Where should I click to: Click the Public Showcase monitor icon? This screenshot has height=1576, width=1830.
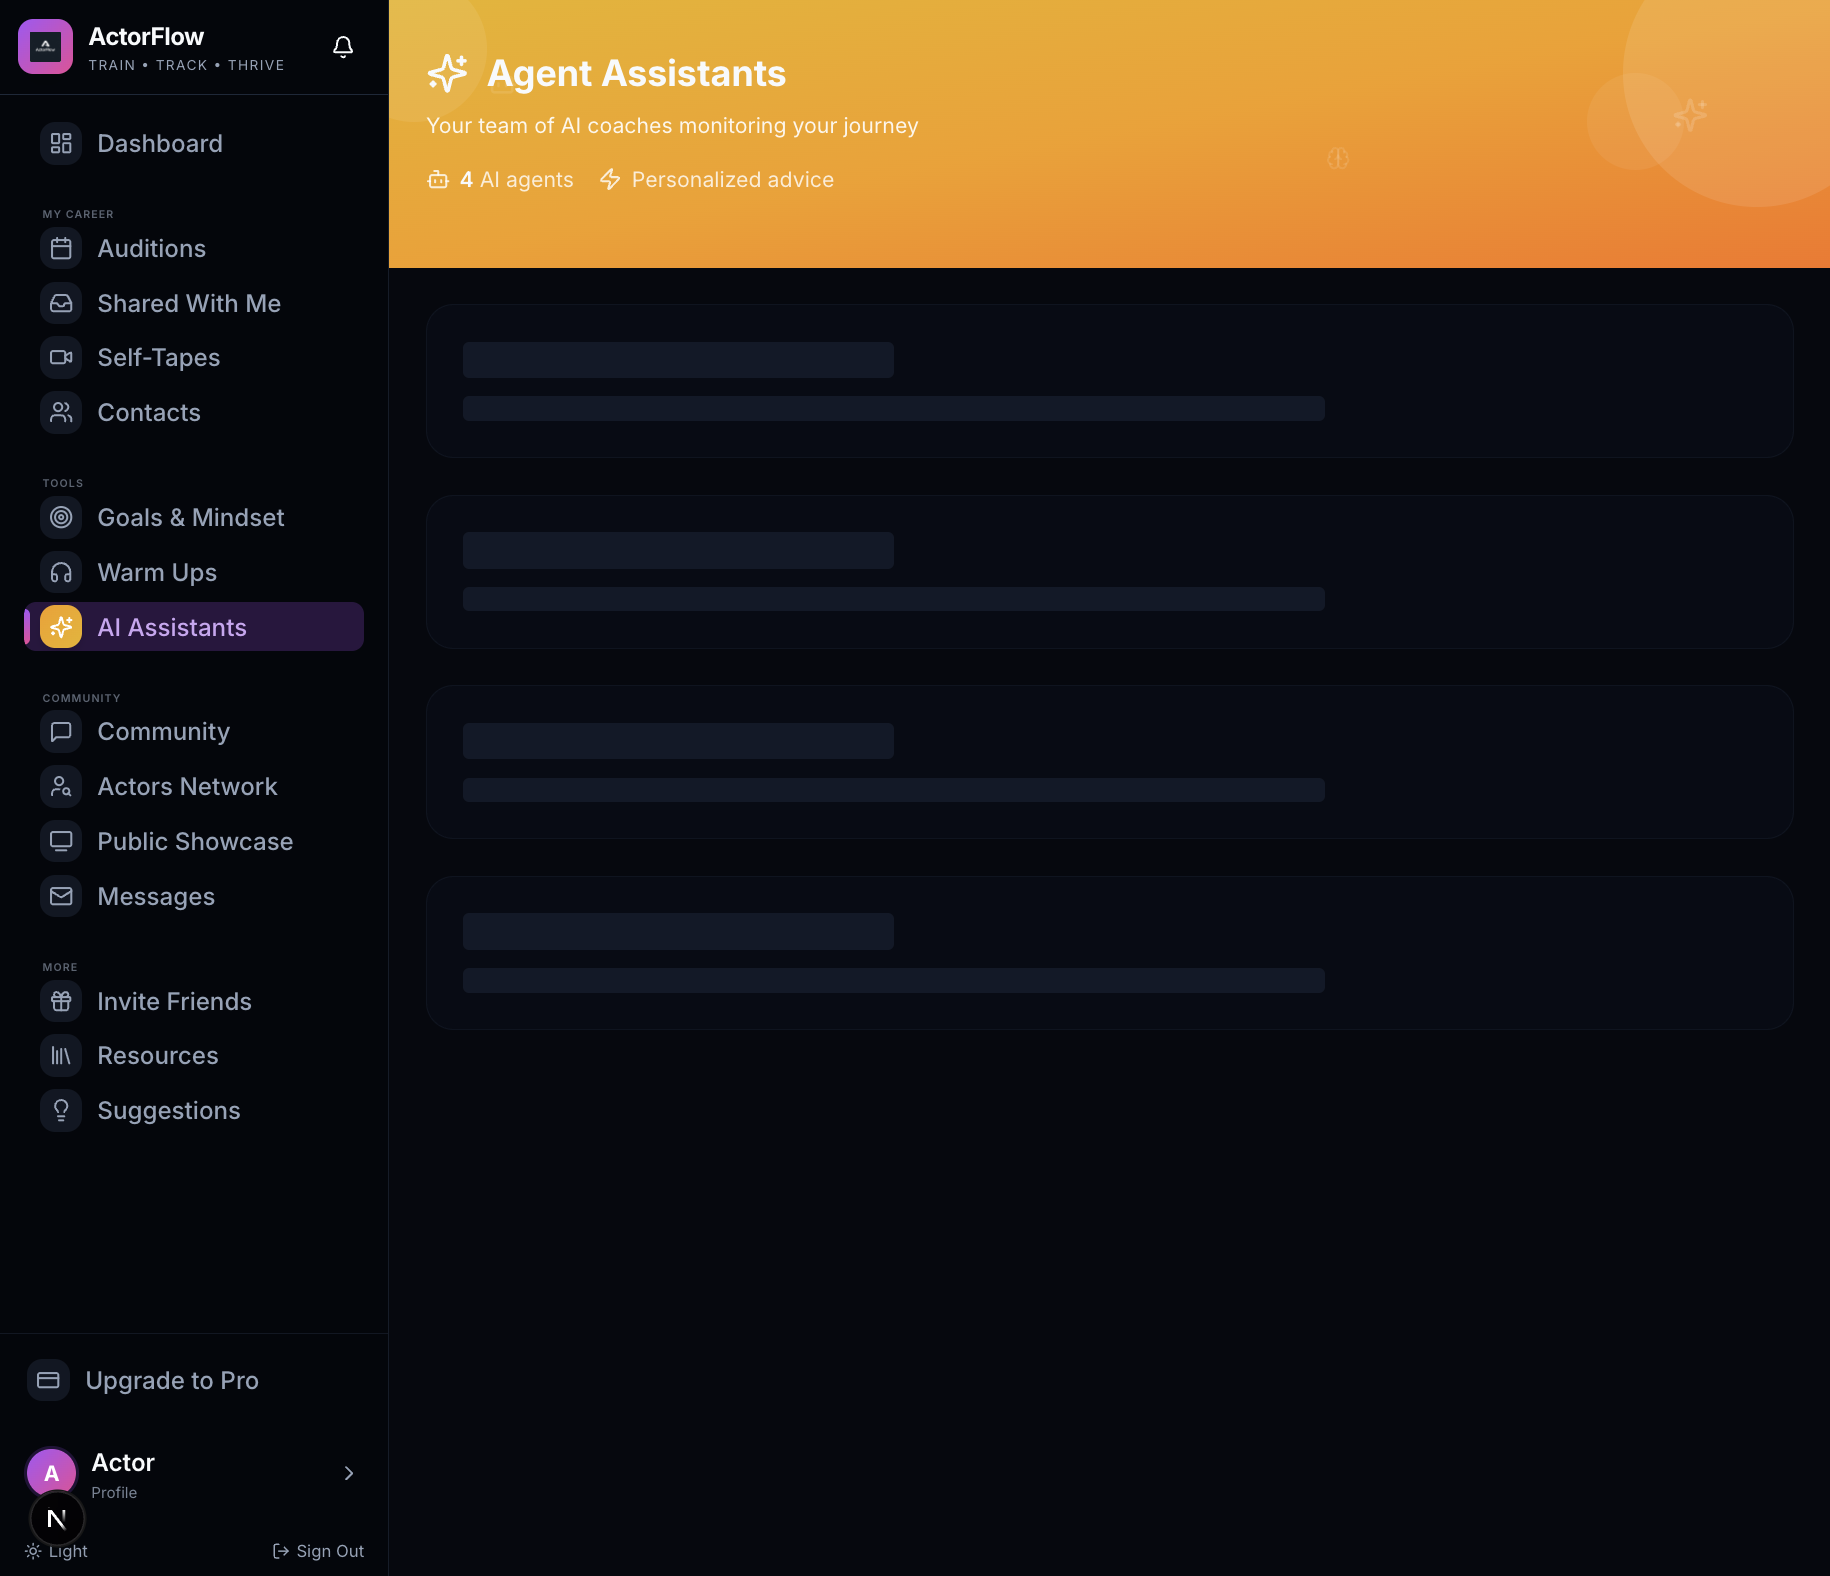(x=61, y=841)
